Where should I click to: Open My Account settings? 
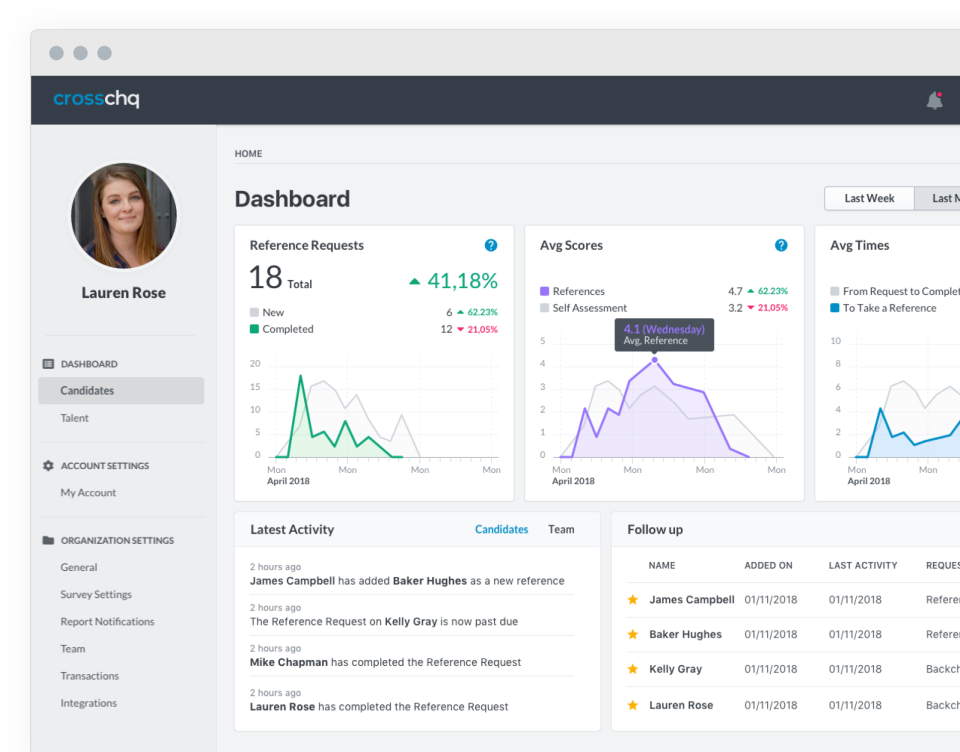88,492
